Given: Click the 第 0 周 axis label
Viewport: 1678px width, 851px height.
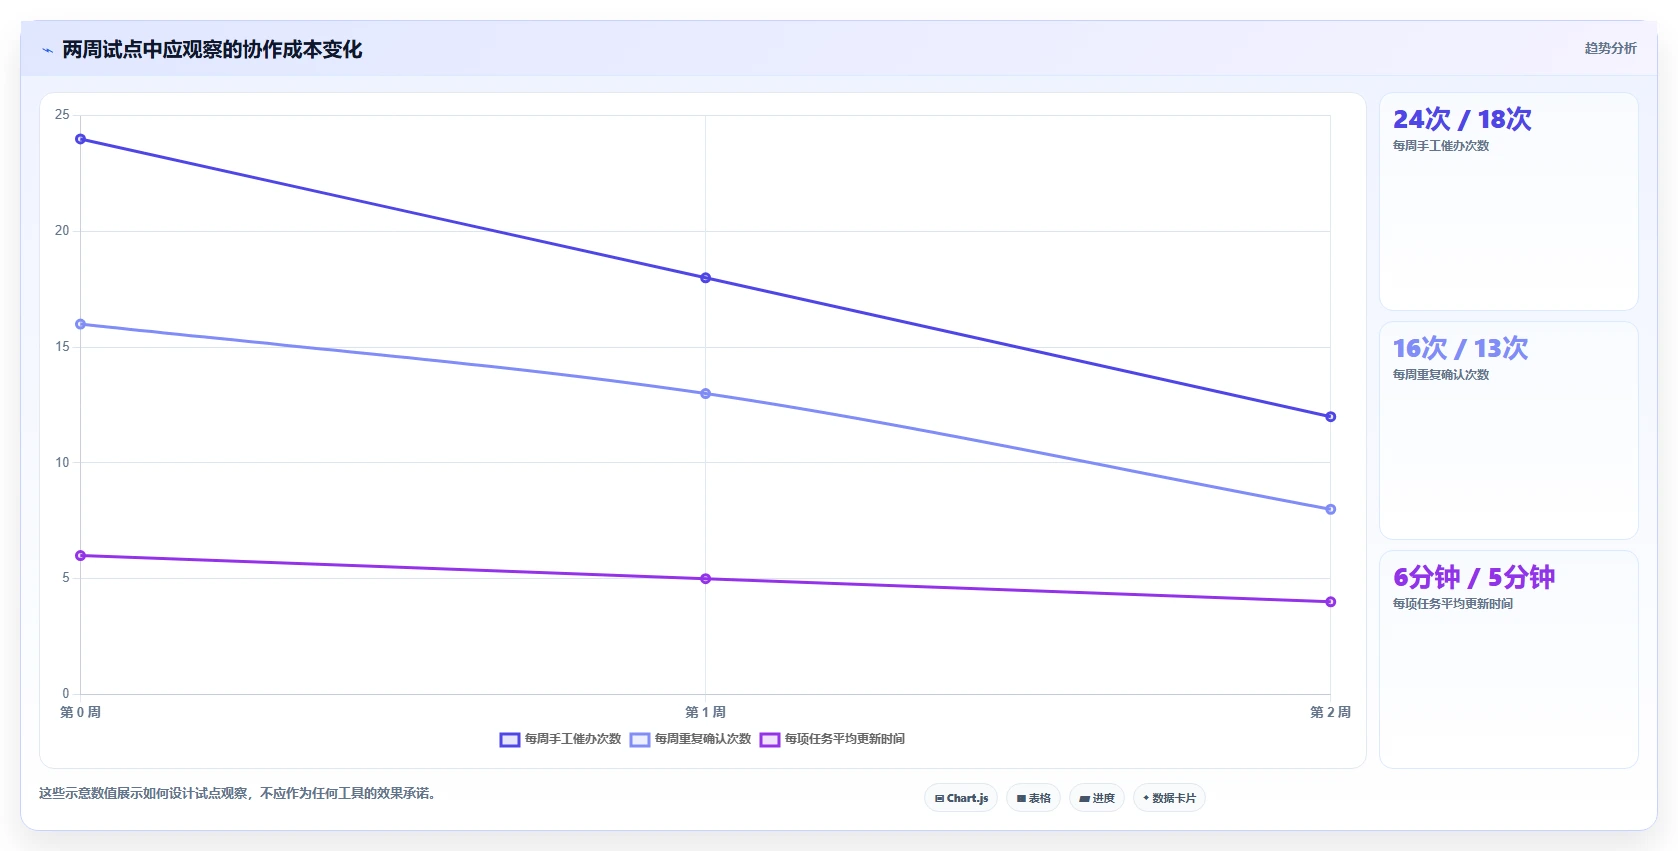Looking at the screenshot, I should tap(81, 712).
